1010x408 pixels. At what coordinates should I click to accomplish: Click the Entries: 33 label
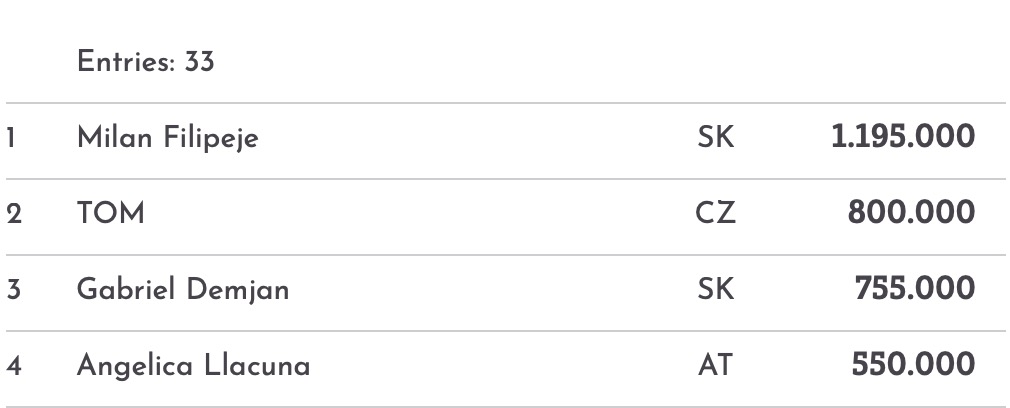pos(146,62)
